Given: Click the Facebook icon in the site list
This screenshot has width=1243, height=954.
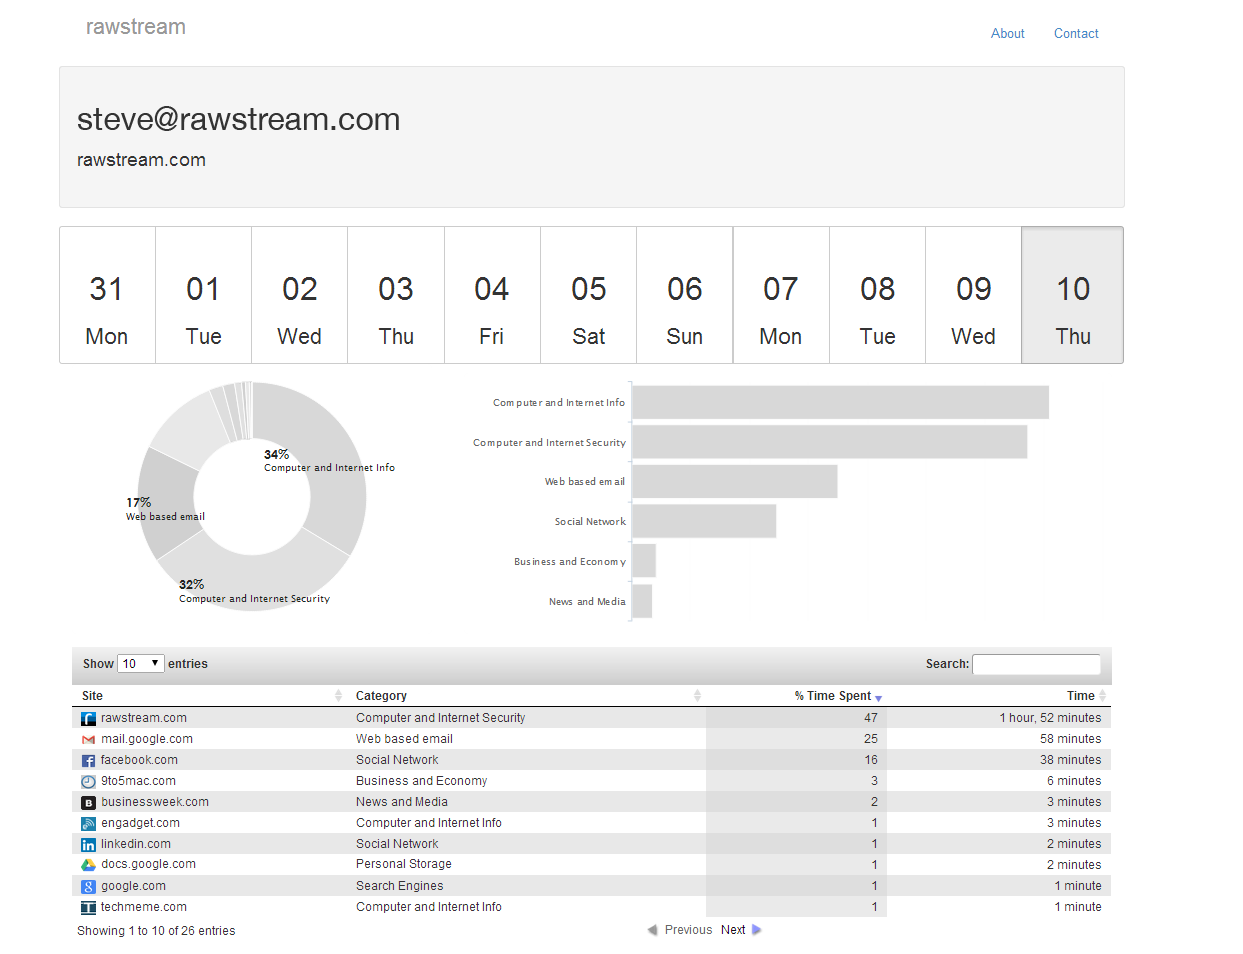Looking at the screenshot, I should 88,759.
